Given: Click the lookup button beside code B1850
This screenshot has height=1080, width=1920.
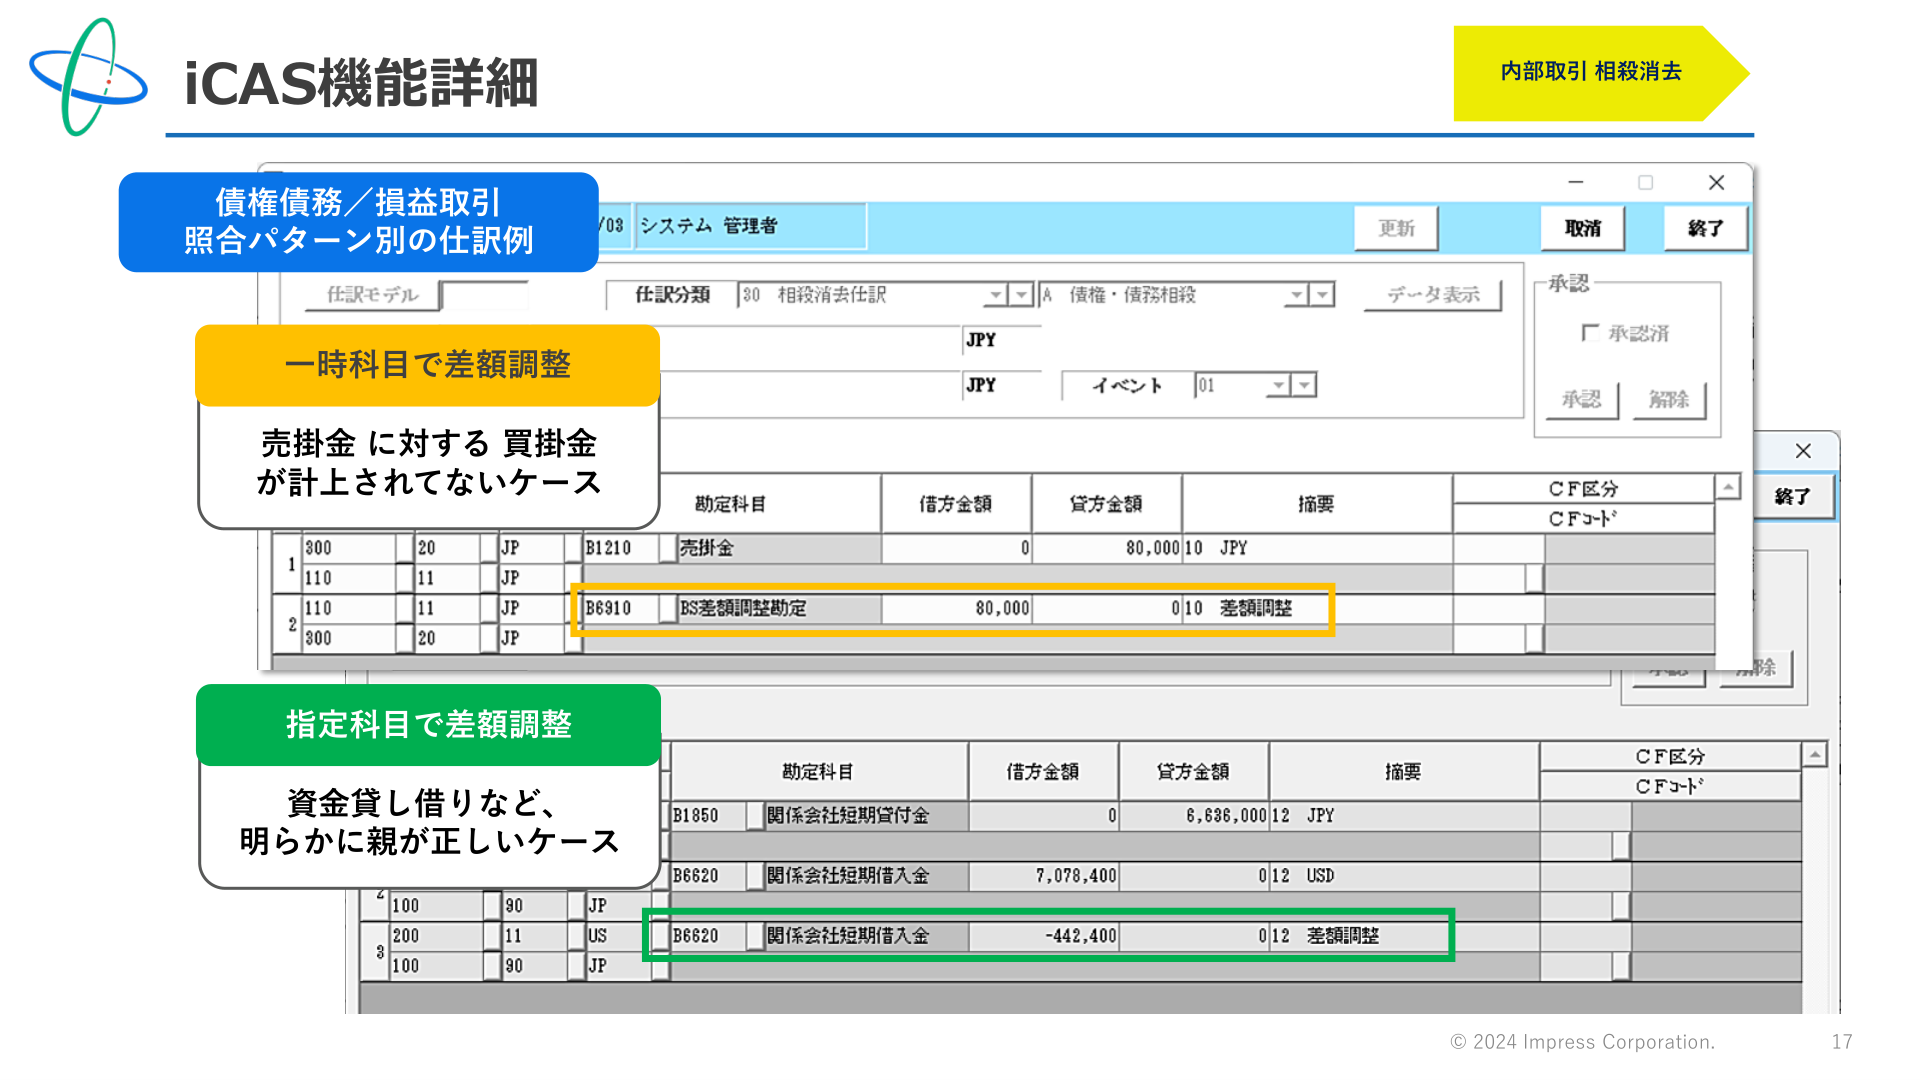Looking at the screenshot, I should pyautogui.click(x=755, y=816).
